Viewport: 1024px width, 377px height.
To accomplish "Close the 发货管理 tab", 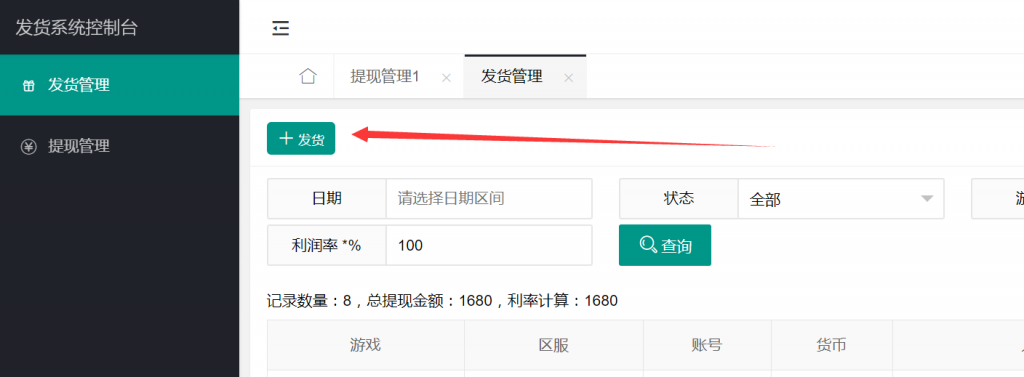I will (x=569, y=78).
